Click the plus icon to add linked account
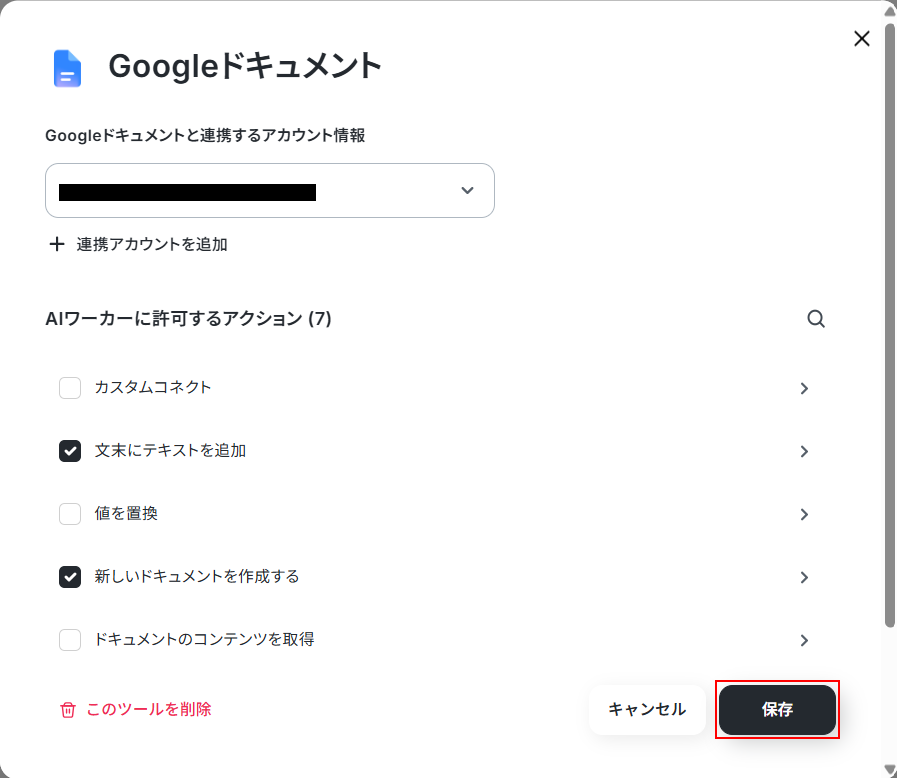The width and height of the screenshot is (897, 778). click(x=57, y=244)
